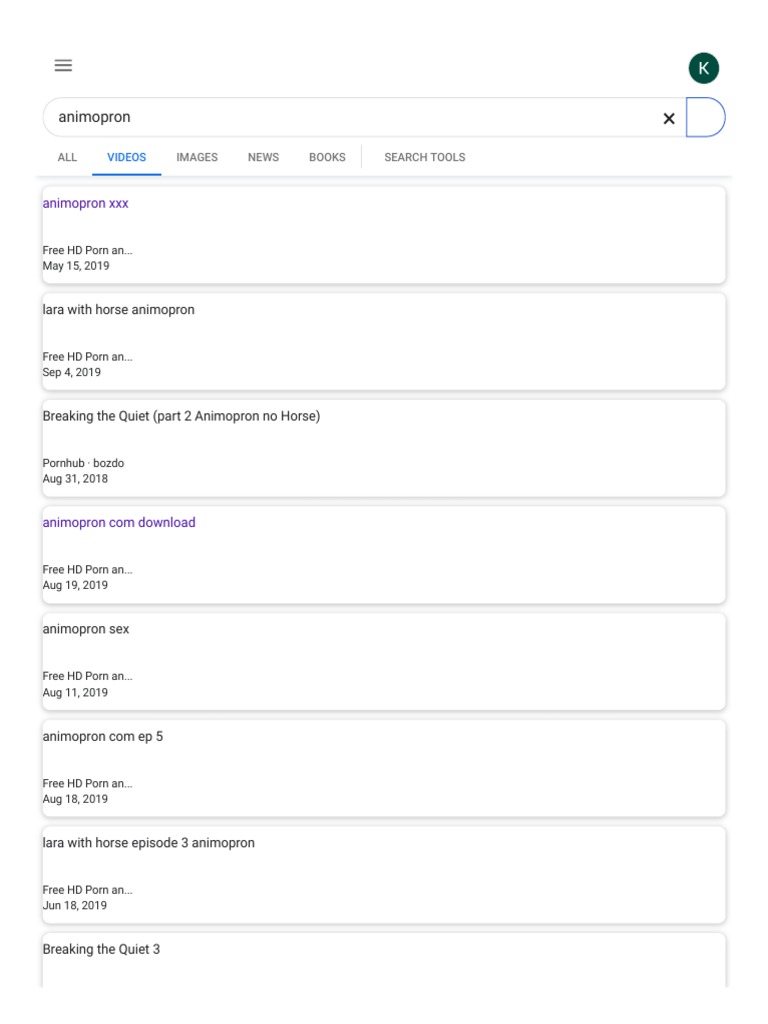Click the May 15, 2019 date text
Image resolution: width=768 pixels, height=1024 pixels.
[x=76, y=266]
